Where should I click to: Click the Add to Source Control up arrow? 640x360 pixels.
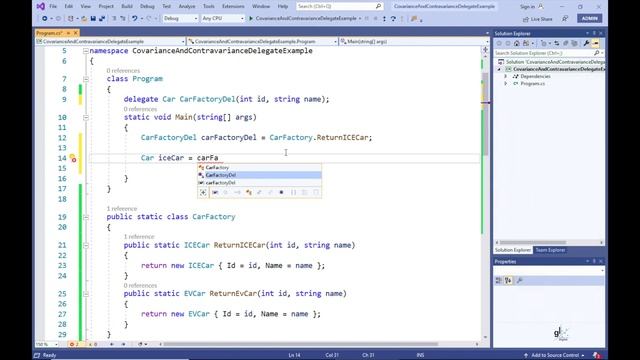[526, 355]
